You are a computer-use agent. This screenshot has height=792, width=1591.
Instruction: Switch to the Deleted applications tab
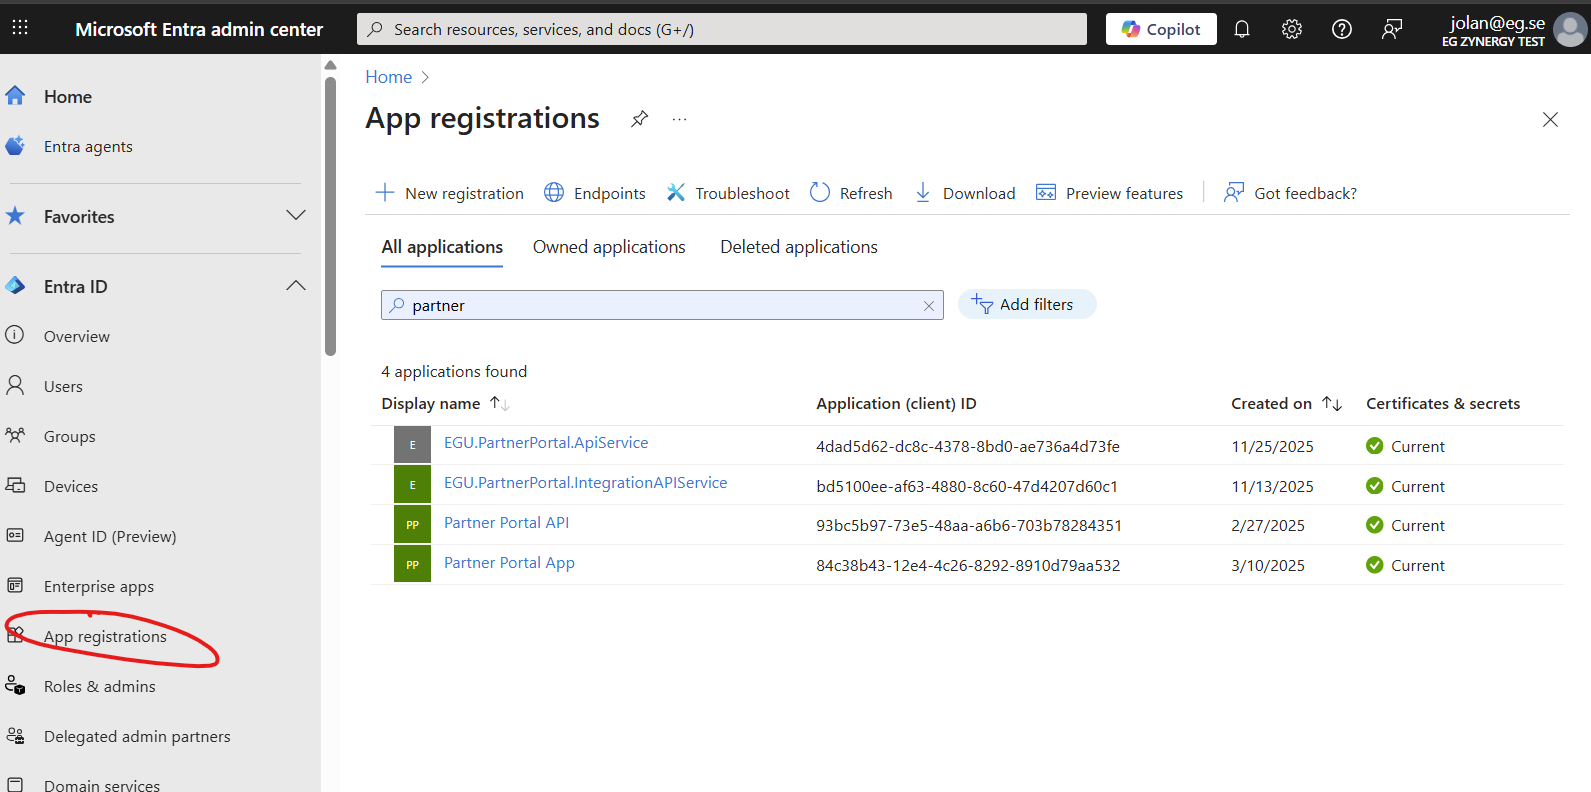point(799,247)
